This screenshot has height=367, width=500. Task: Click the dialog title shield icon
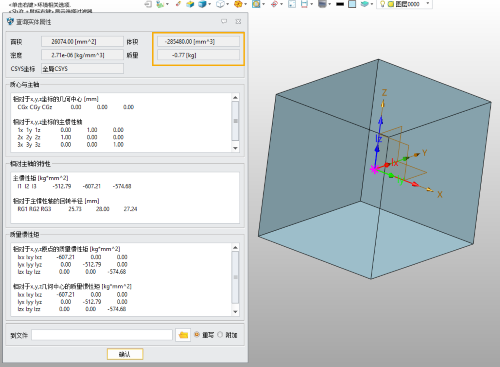[x=10, y=22]
